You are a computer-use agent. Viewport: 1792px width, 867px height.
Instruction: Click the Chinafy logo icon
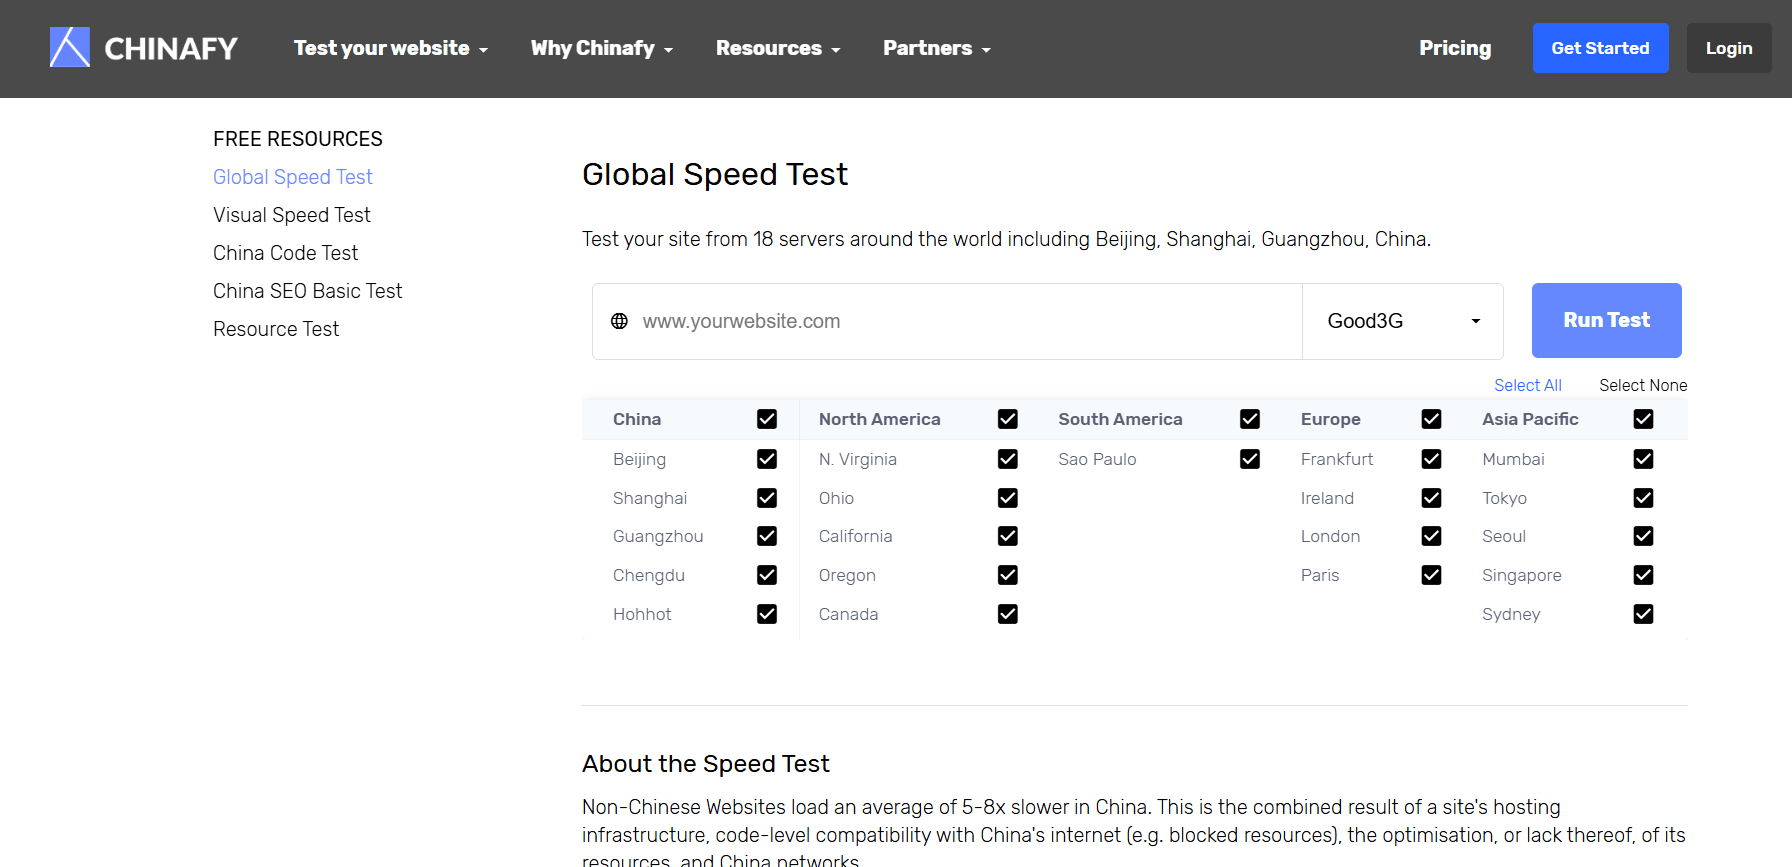(x=70, y=47)
